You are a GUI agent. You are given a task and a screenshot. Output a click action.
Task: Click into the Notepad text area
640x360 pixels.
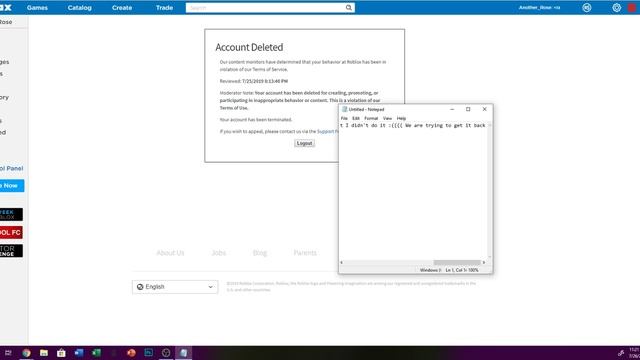[413, 192]
